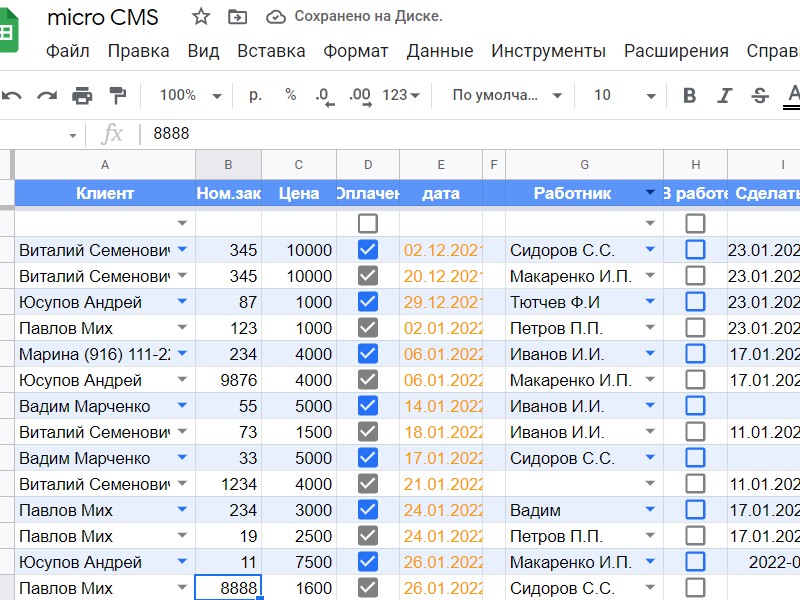The width and height of the screenshot is (800, 600).
Task: Click the fx formula icon
Action: click(112, 134)
